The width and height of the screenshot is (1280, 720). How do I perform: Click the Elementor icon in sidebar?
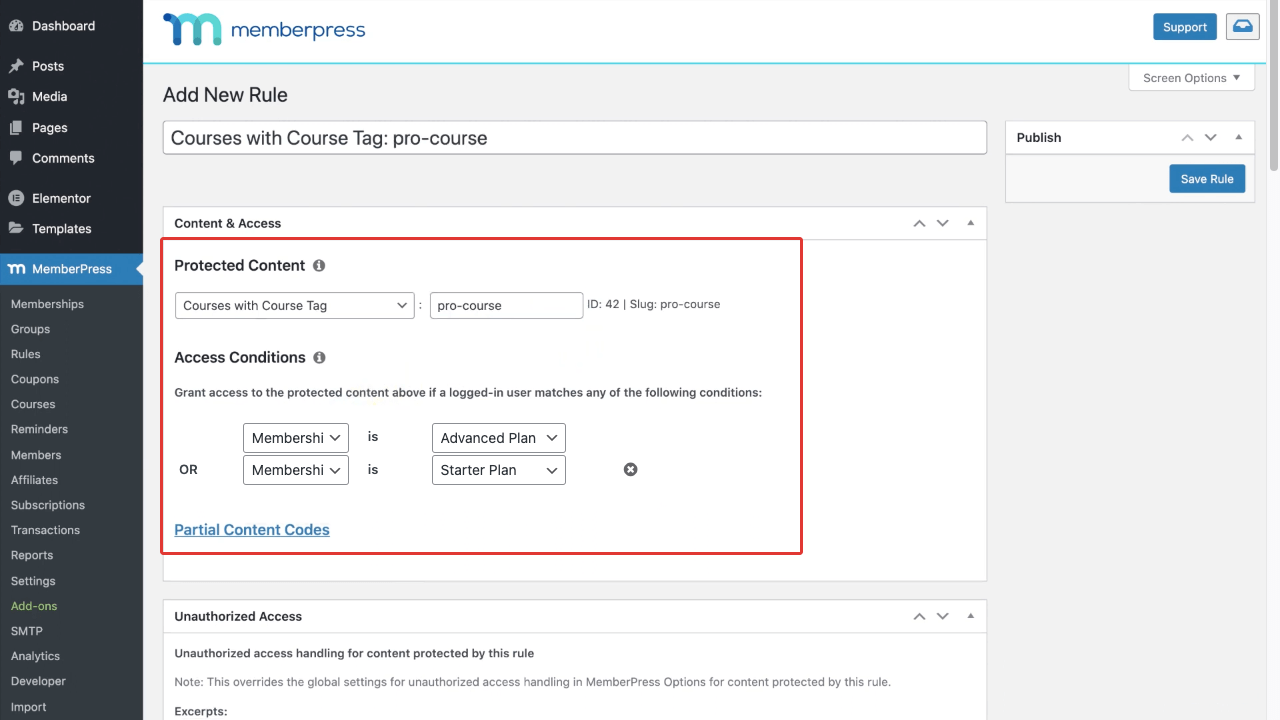(16, 198)
